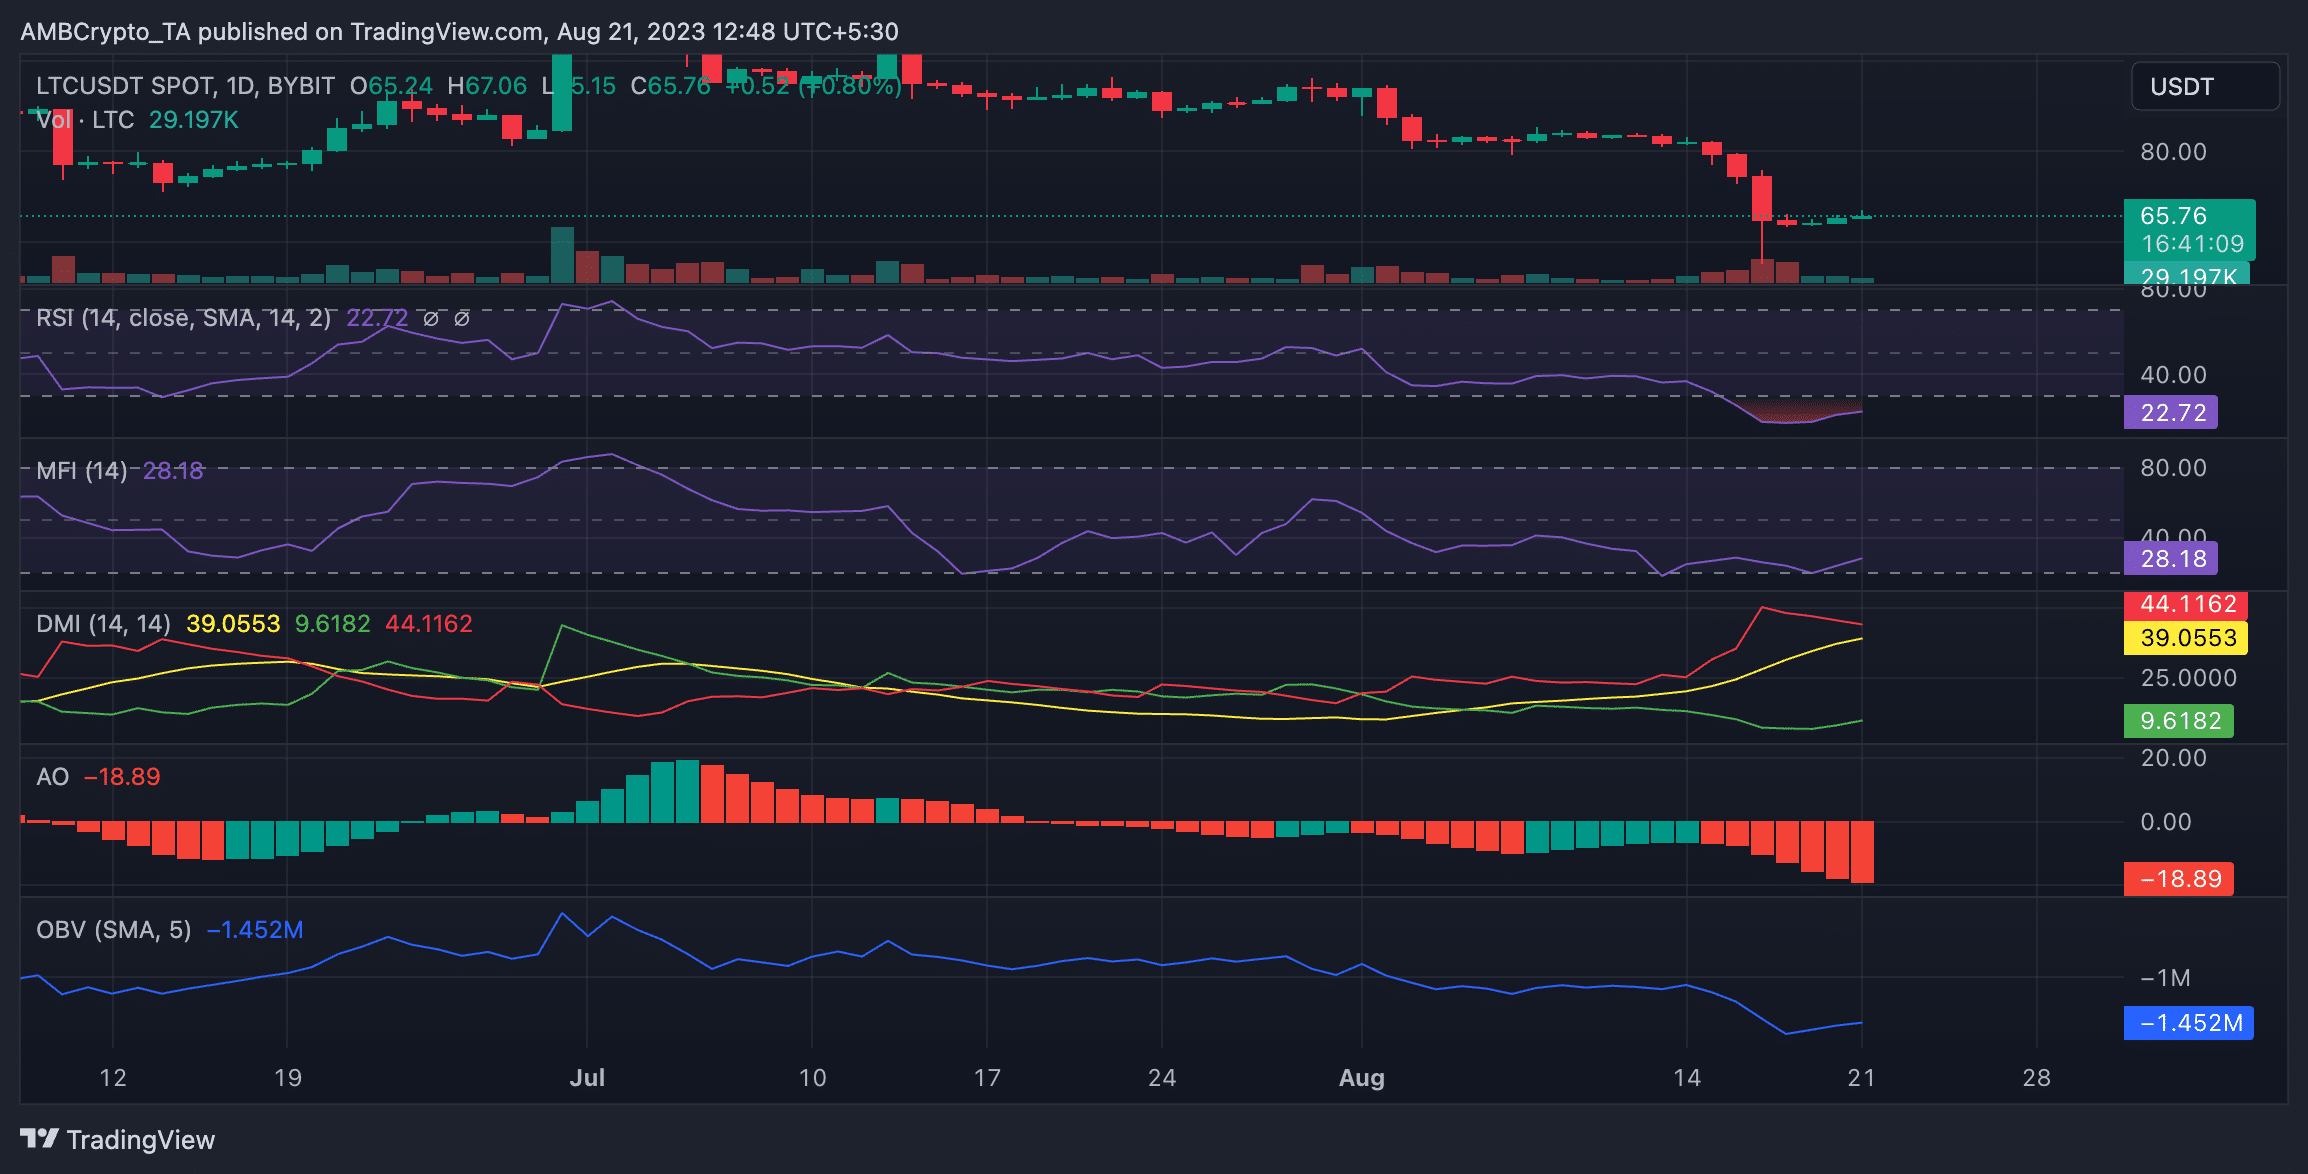Select the Vol · LTC indicator label
Screen dimensions: 2308x1174
tap(85, 120)
